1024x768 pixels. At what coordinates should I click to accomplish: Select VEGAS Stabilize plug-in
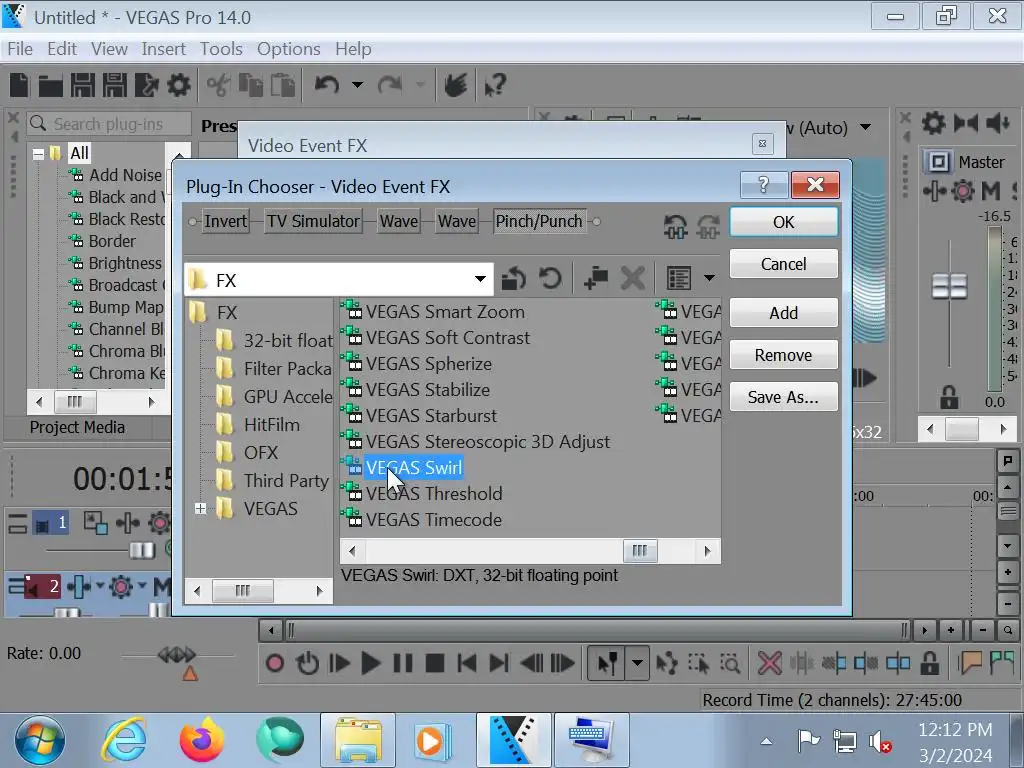[x=428, y=390]
